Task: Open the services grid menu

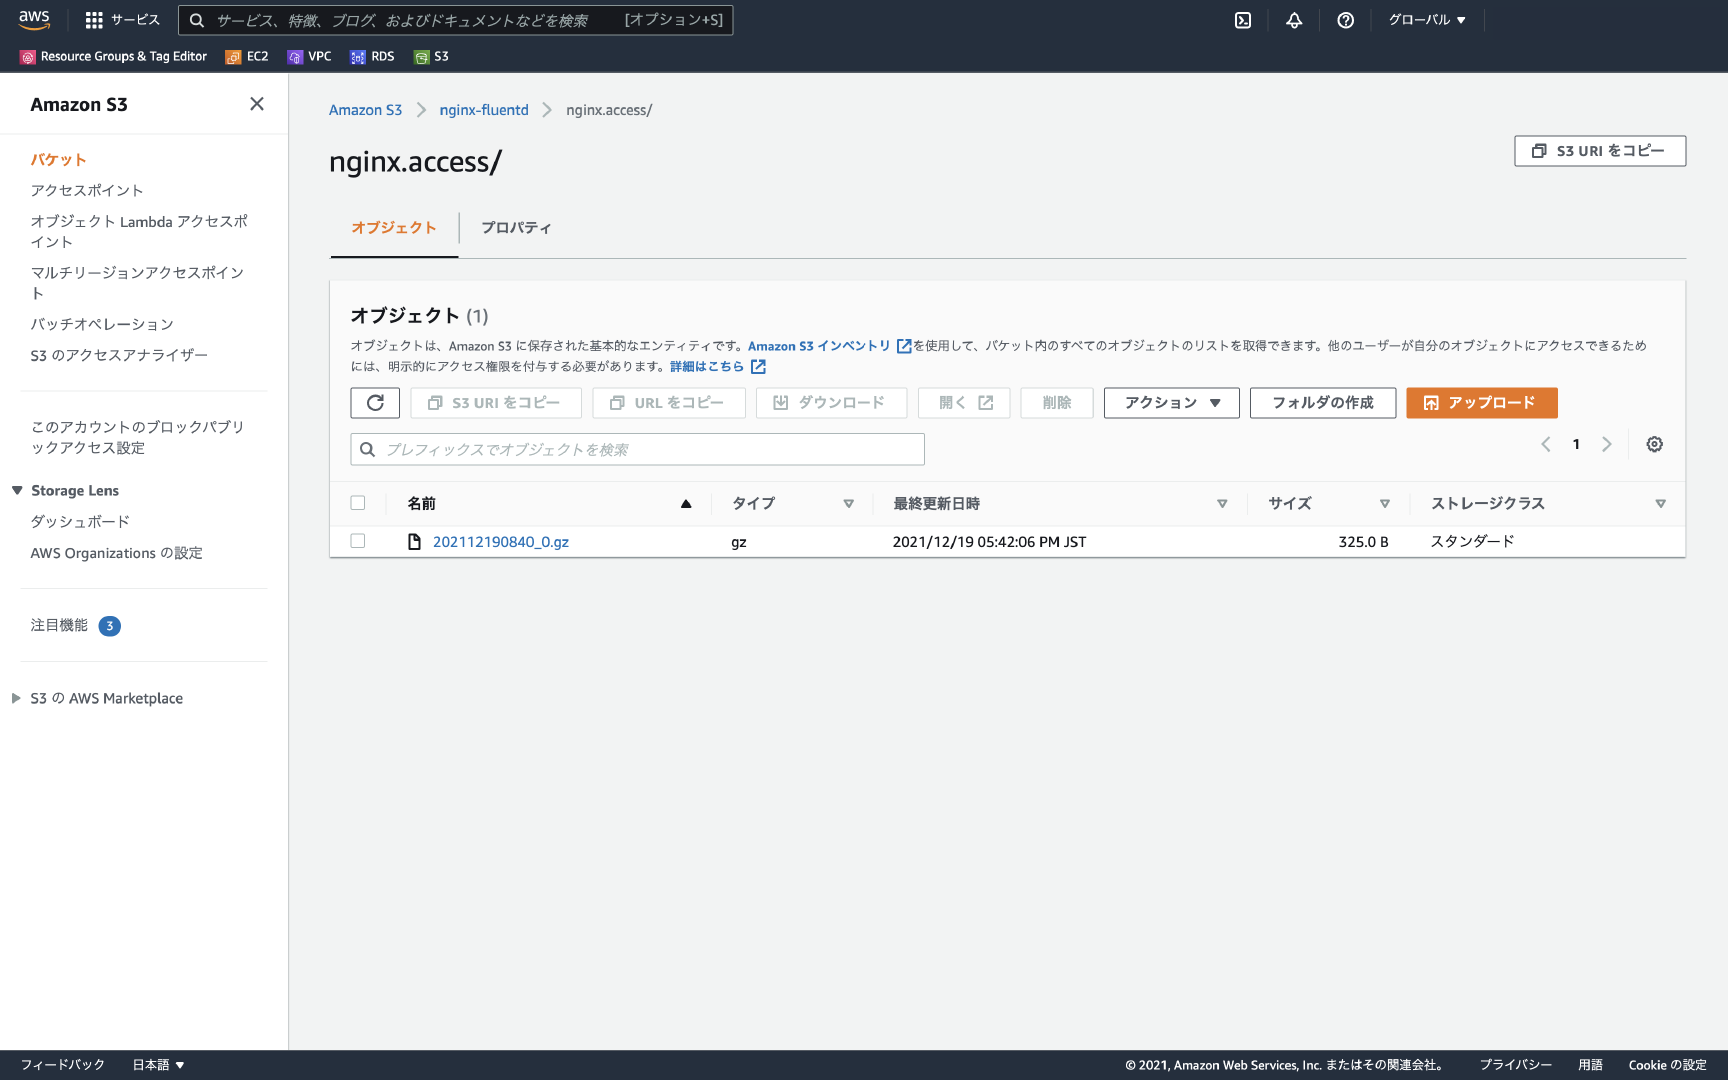Action: (x=94, y=20)
